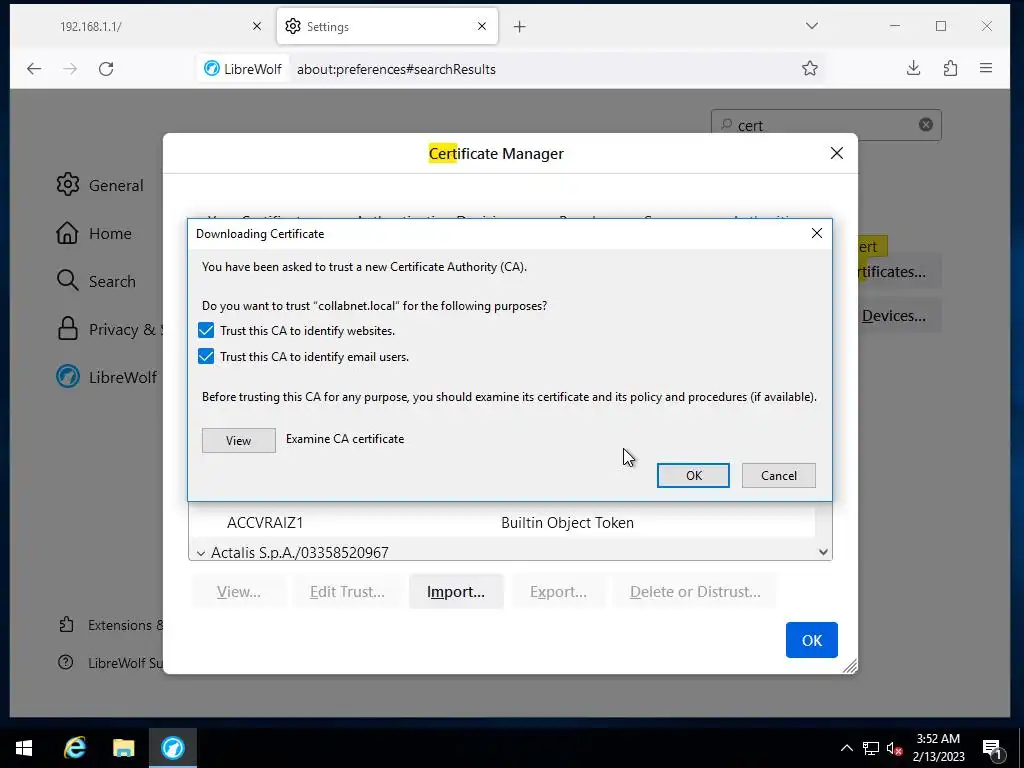Image resolution: width=1024 pixels, height=768 pixels.
Task: Open LibreWolf settings category
Action: (x=106, y=377)
